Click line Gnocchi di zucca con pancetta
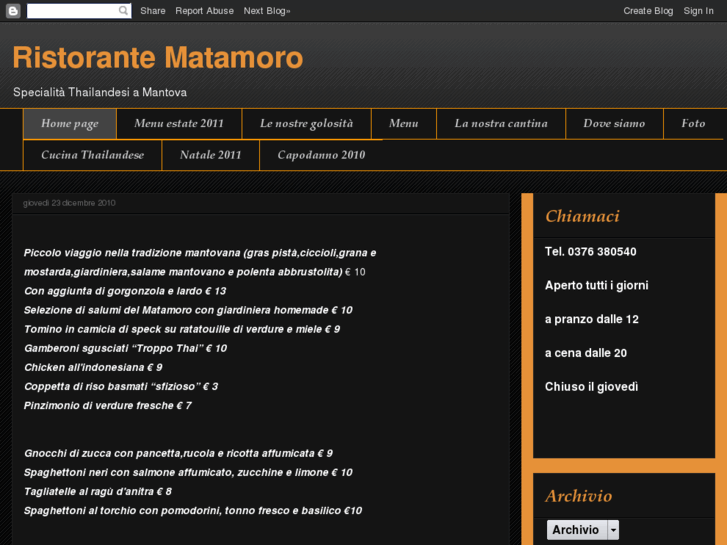The width and height of the screenshot is (727, 545). (x=178, y=453)
